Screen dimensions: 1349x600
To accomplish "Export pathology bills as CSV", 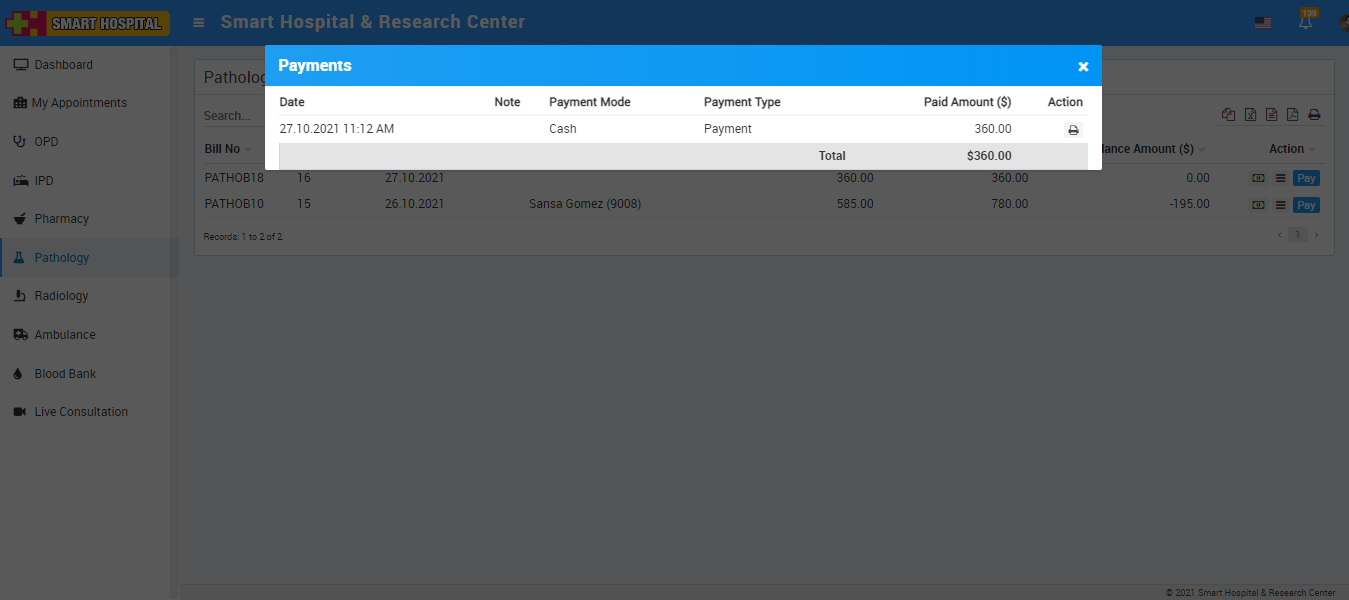I will pos(1271,115).
